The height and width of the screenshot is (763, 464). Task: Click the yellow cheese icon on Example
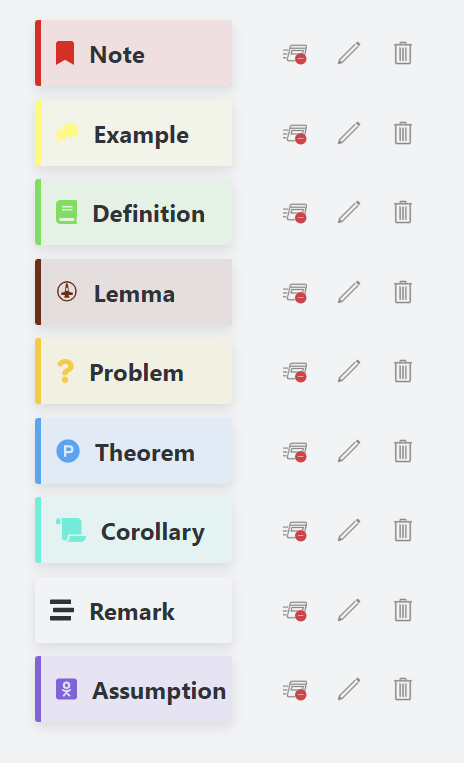67,132
